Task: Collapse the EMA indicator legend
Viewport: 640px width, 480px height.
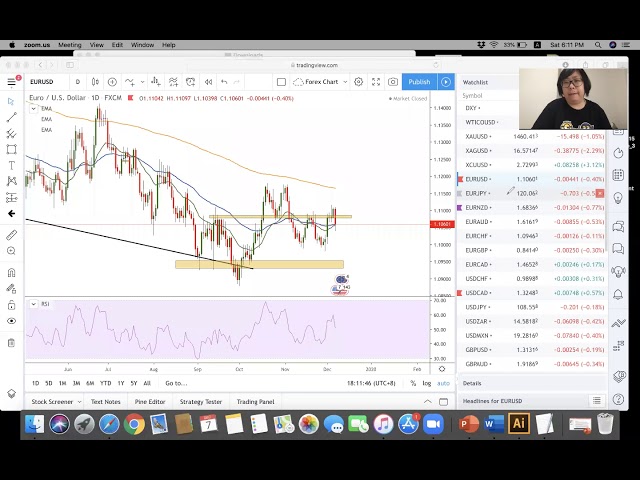Action: pyautogui.click(x=32, y=108)
